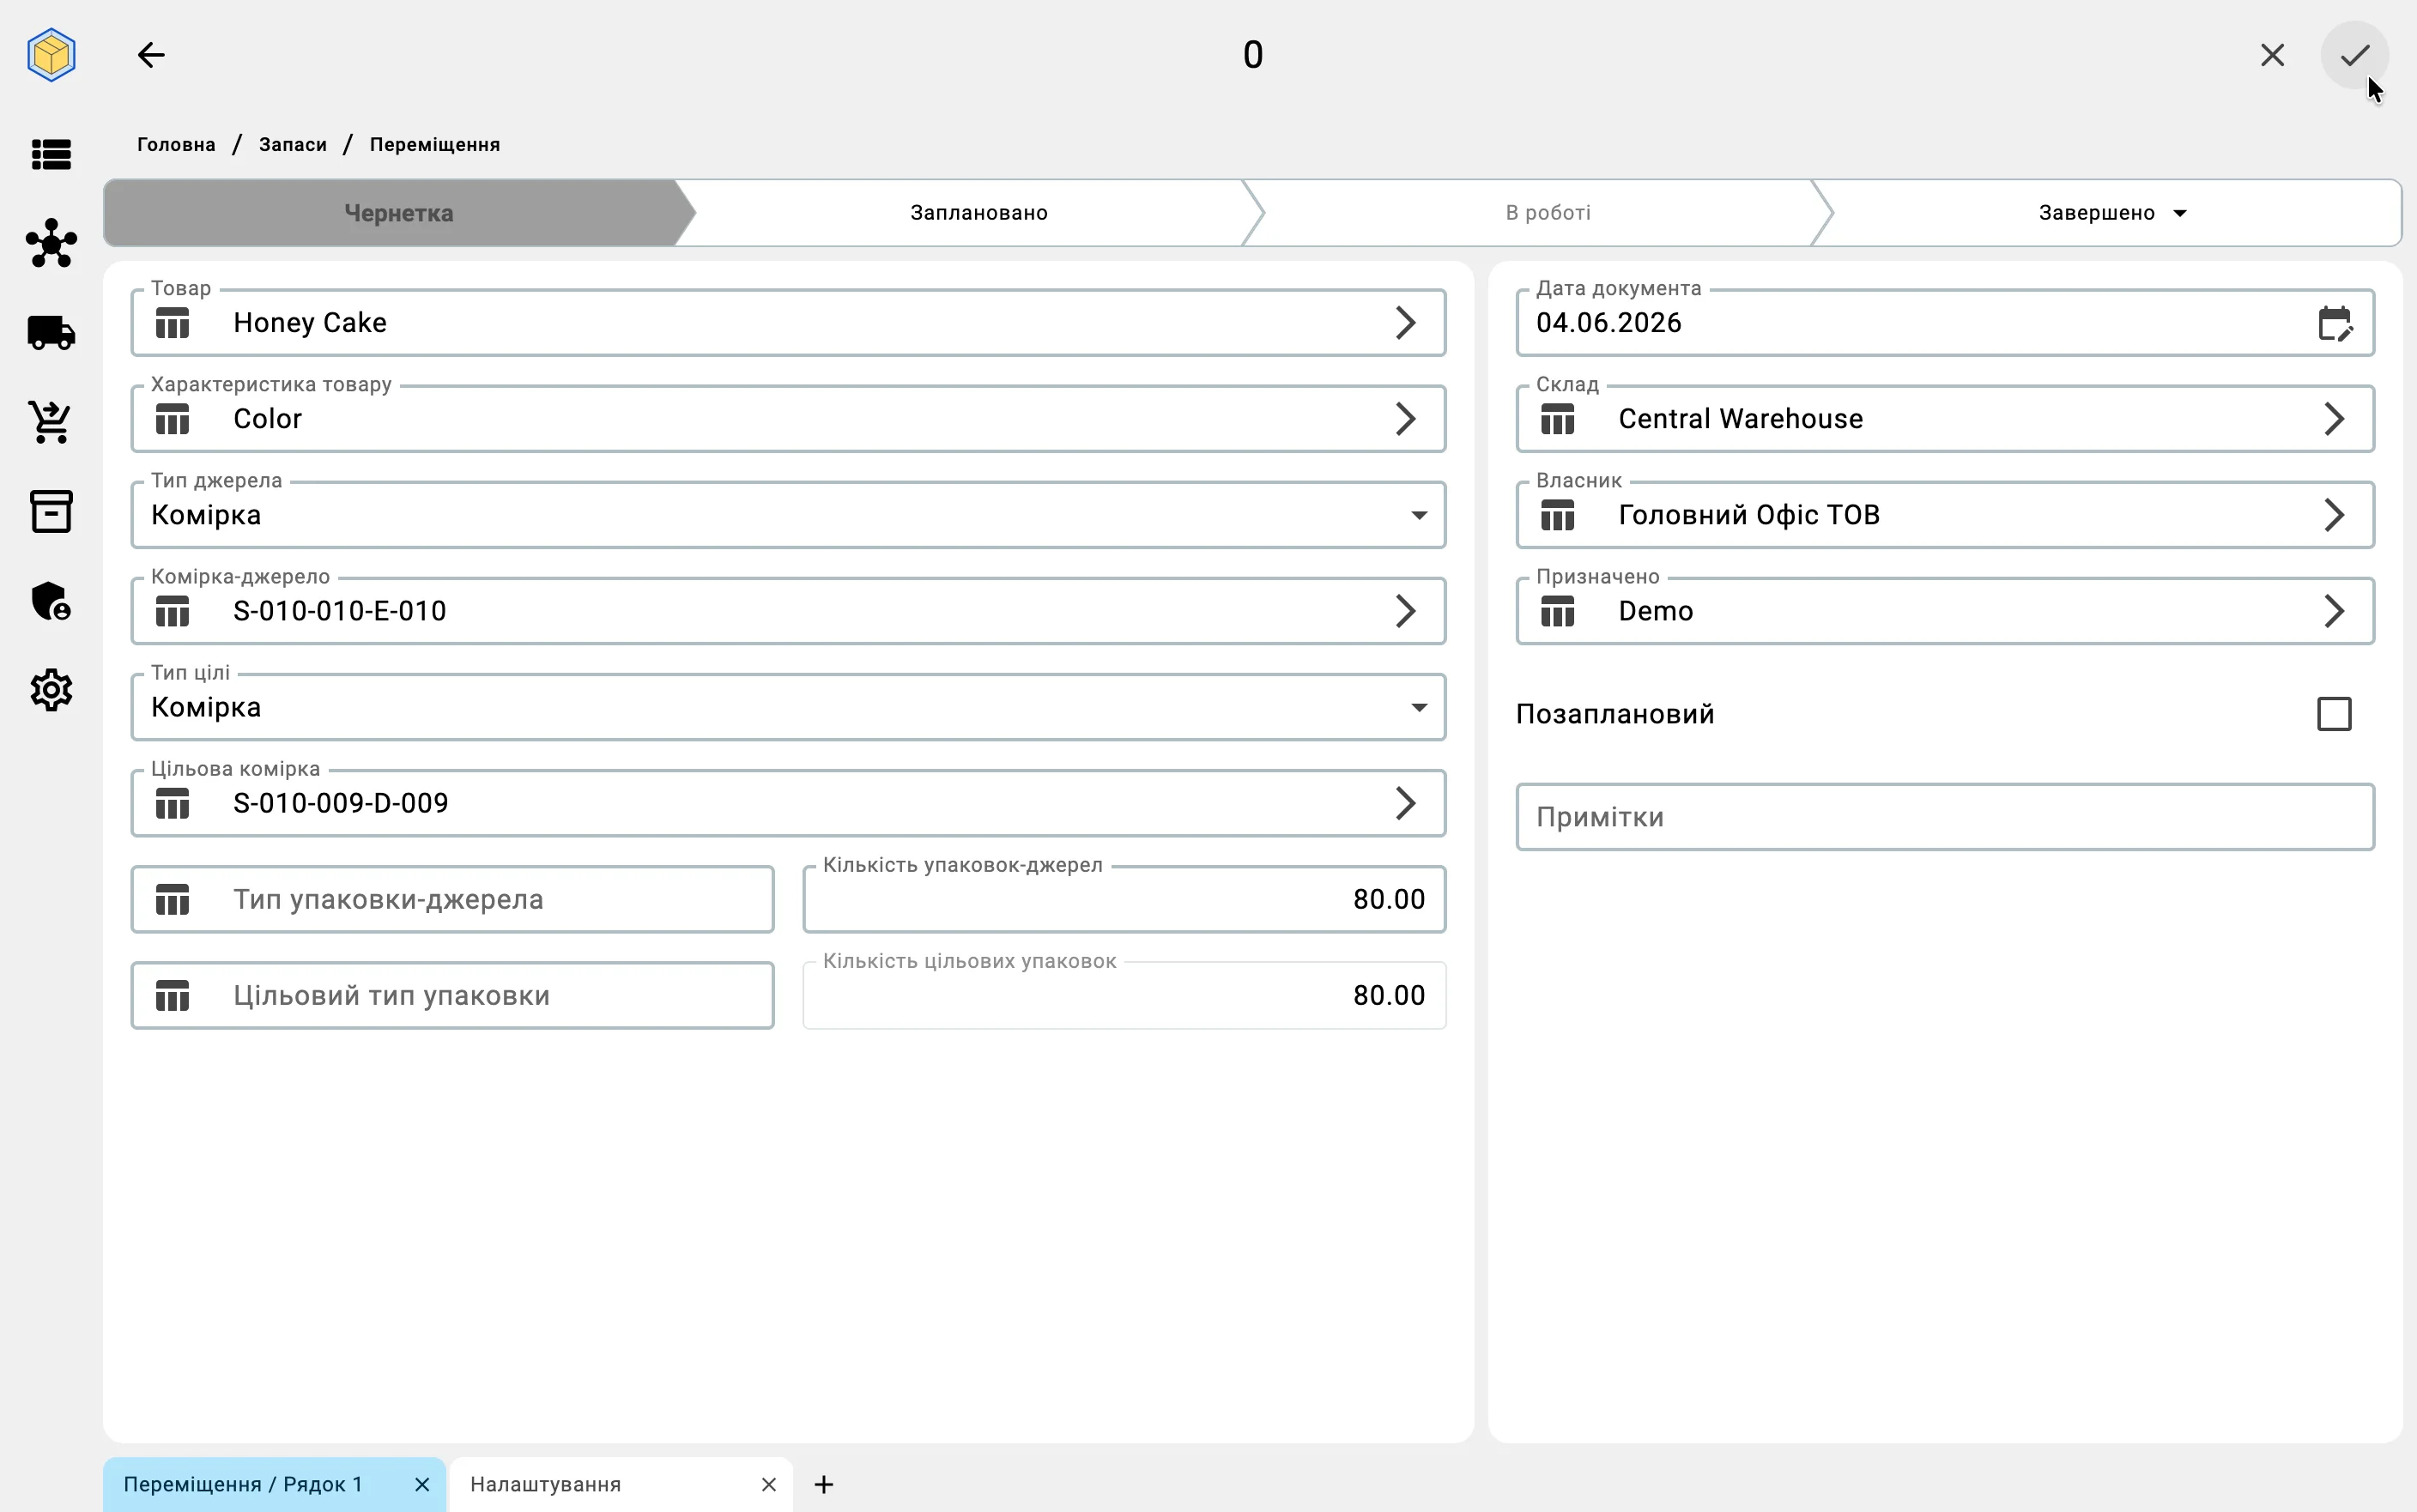Click table icon in Тип упаковки-джерела
2417x1512 pixels.
pos(173,900)
